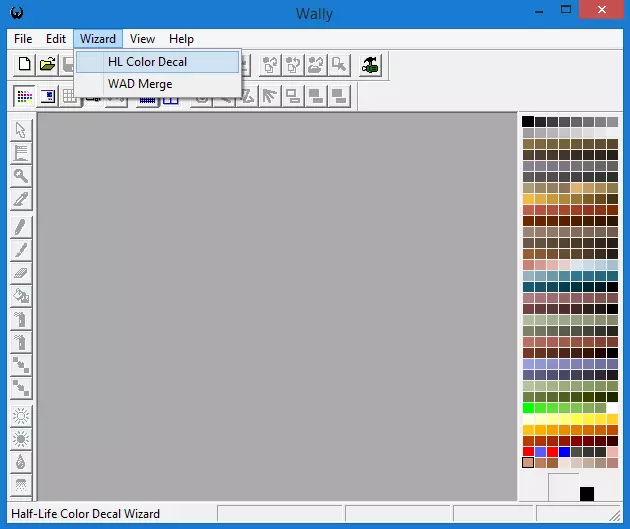Select the eraser tool
Viewport: 630px width, 529px height.
point(21,272)
